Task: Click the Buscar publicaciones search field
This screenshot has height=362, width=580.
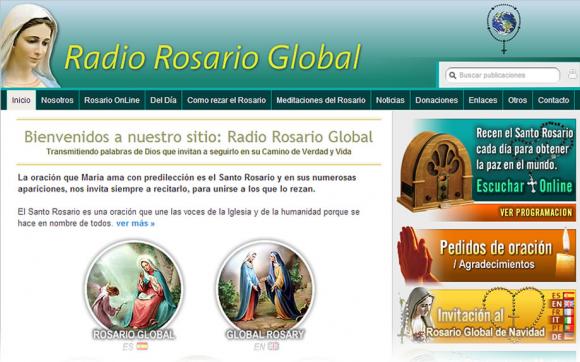Action: click(x=503, y=75)
